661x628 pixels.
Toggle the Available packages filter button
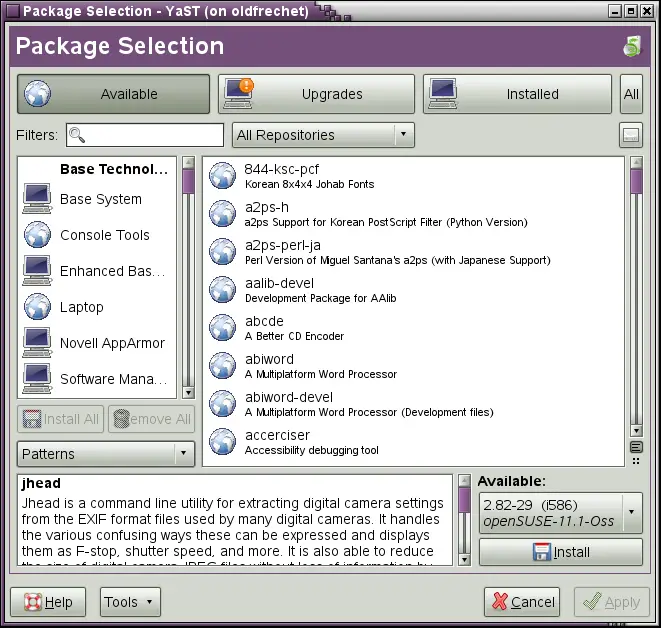click(x=113, y=94)
